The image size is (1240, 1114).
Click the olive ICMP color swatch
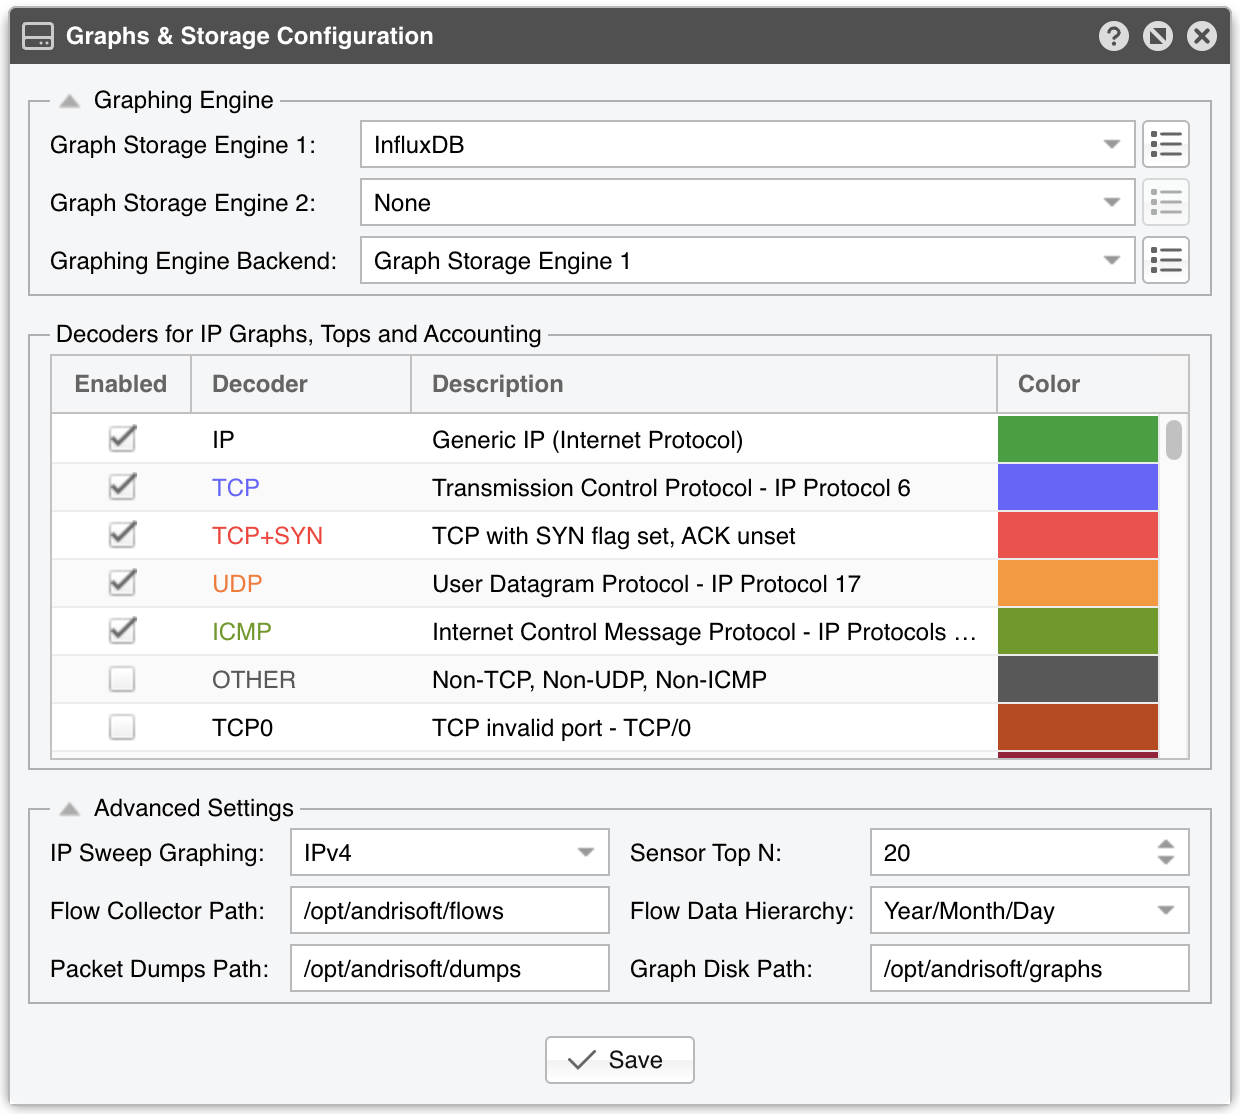1078,631
